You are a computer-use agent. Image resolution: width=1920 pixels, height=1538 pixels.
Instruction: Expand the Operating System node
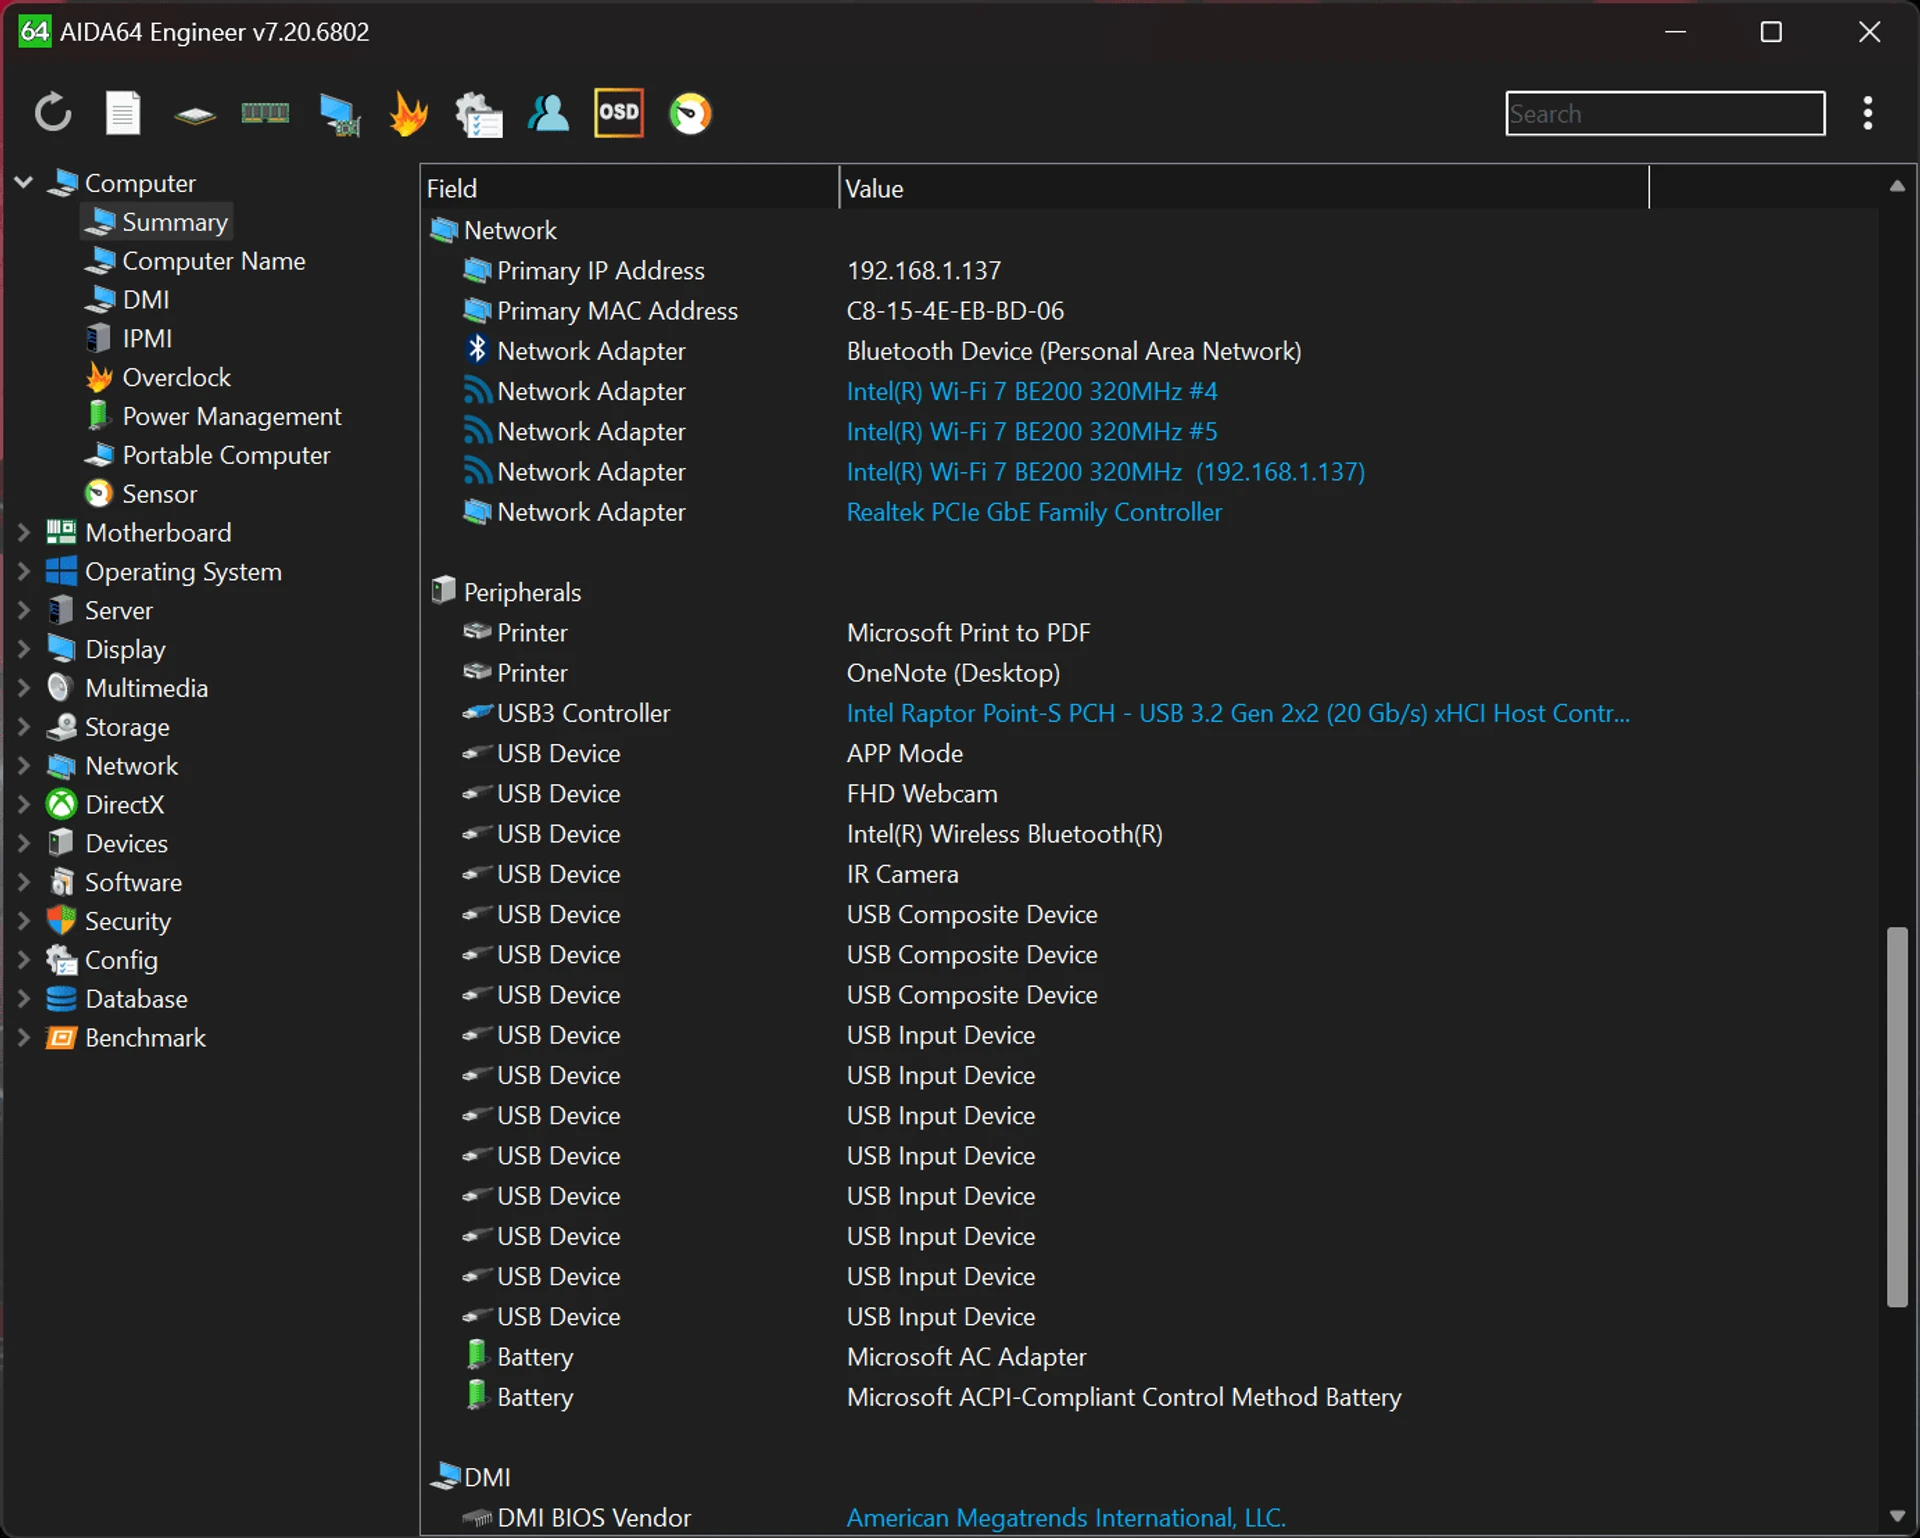coord(24,571)
